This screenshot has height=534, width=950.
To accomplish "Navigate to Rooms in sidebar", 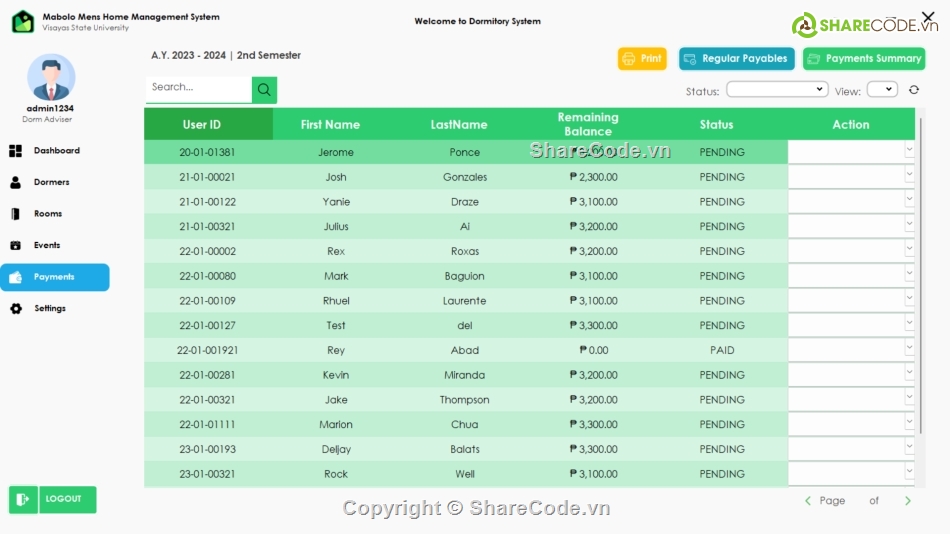I will 47,214.
